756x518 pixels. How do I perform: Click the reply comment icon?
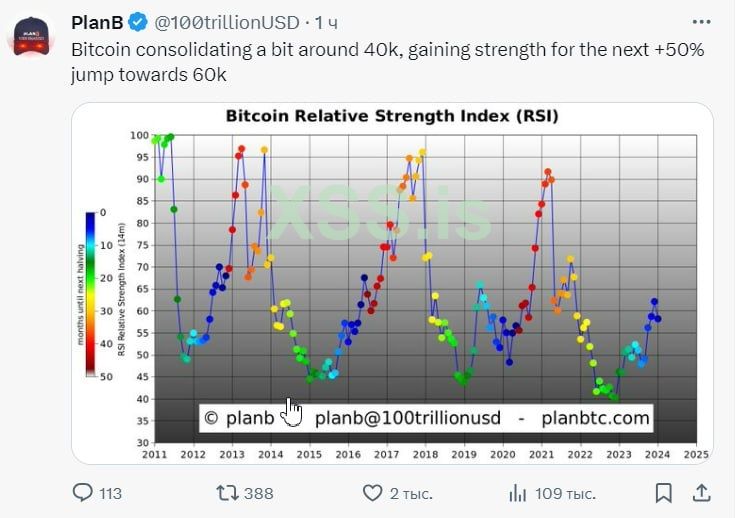(x=83, y=492)
